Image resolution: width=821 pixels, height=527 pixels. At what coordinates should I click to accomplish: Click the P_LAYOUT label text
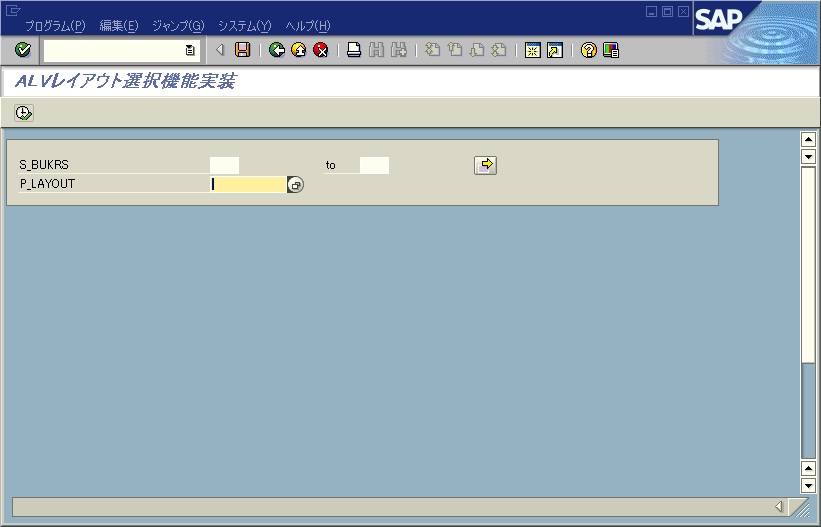pyautogui.click(x=47, y=184)
